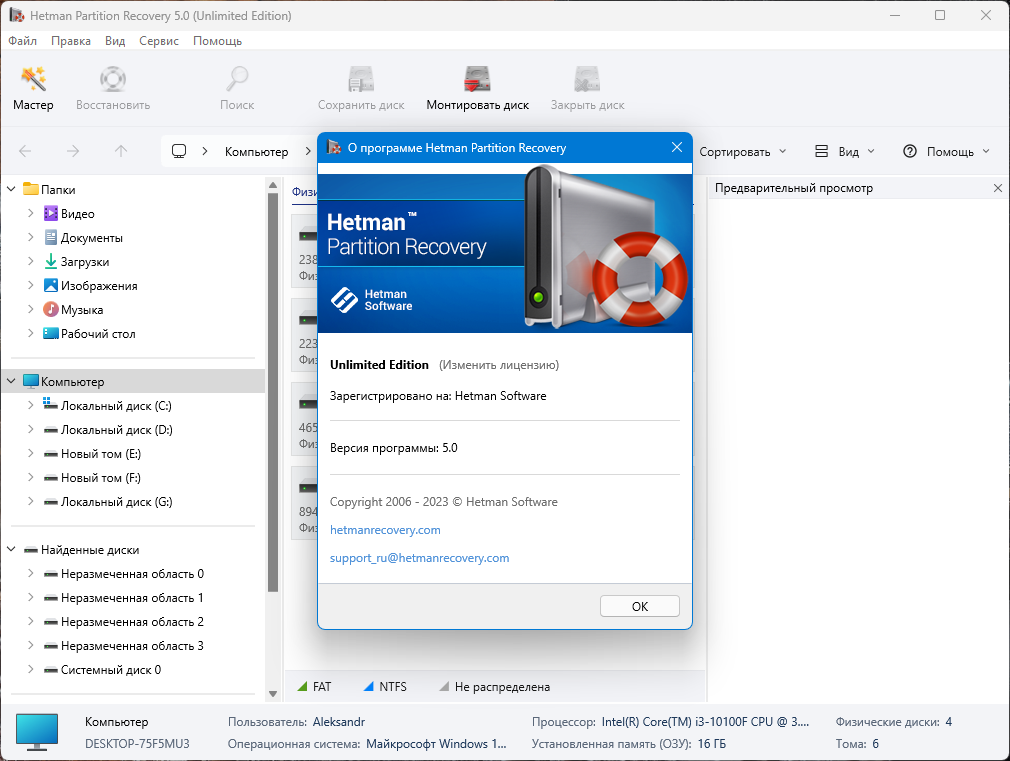Go back with the left arrow
This screenshot has width=1010, height=761.
point(25,151)
